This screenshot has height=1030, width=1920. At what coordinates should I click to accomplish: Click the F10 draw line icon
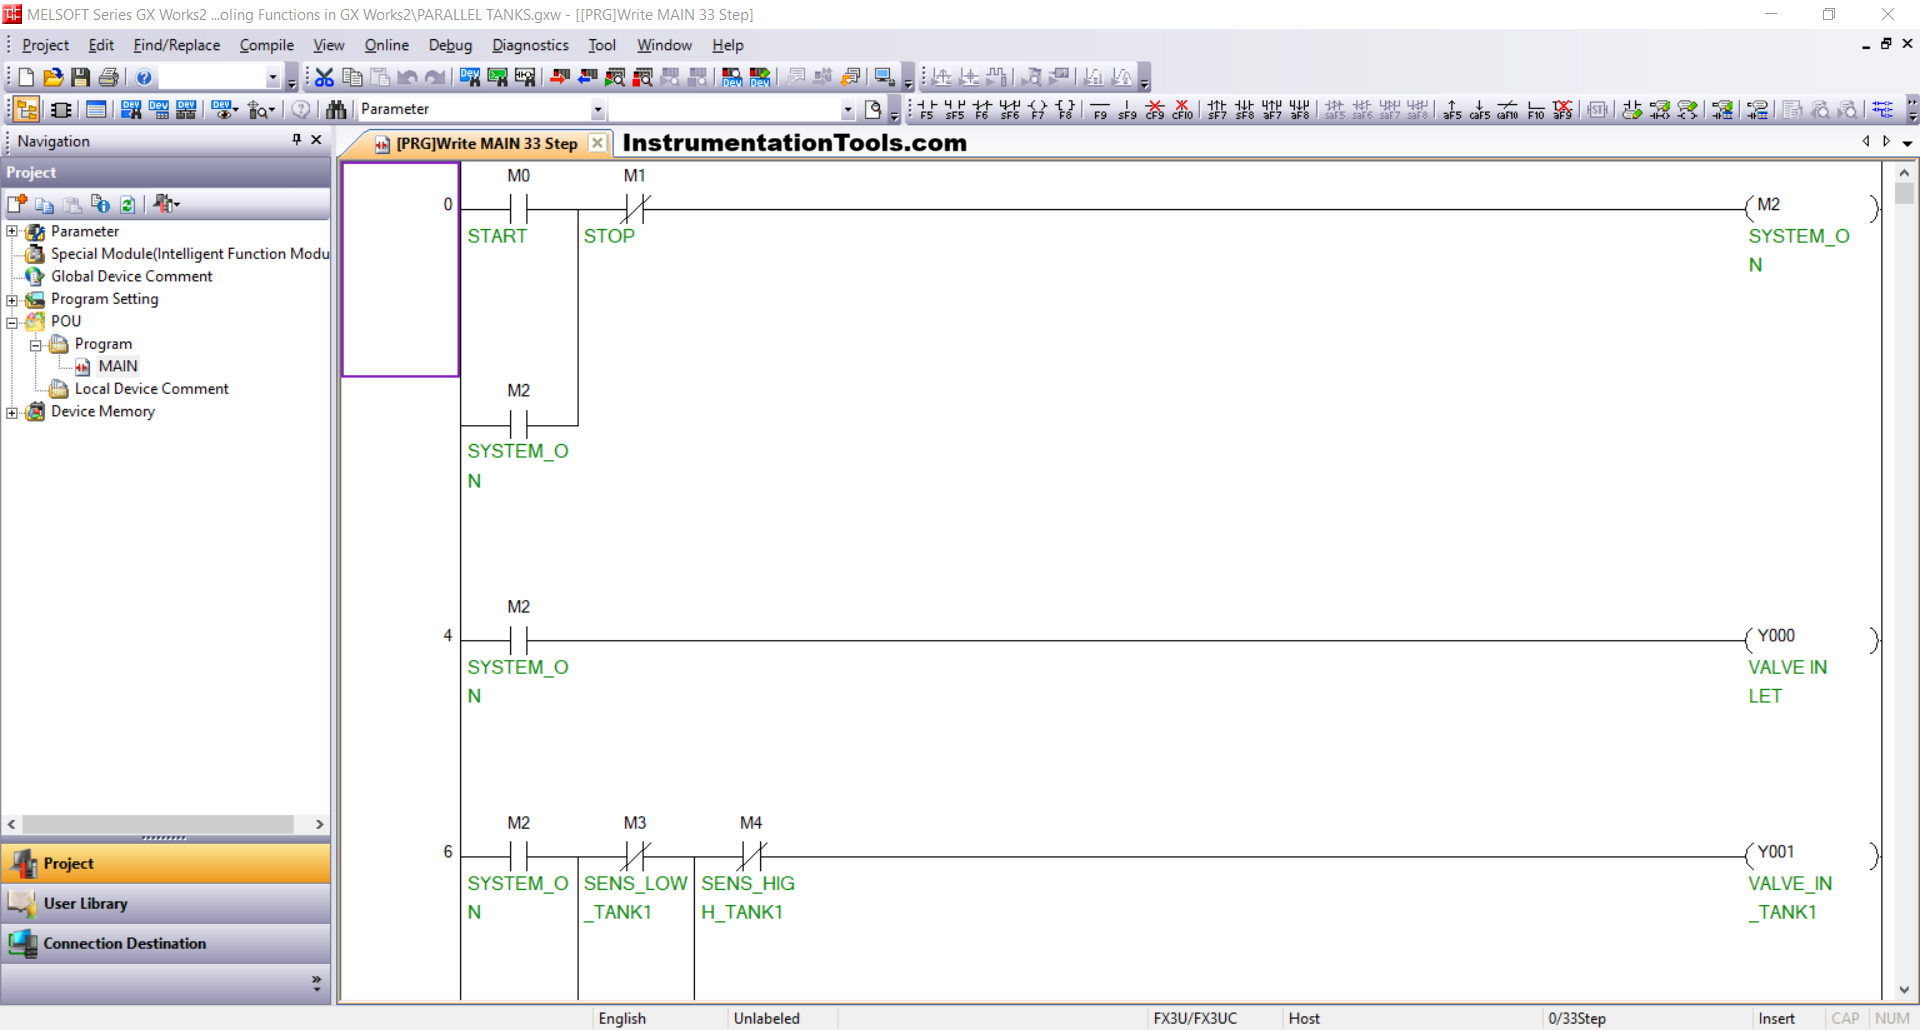coord(1536,109)
